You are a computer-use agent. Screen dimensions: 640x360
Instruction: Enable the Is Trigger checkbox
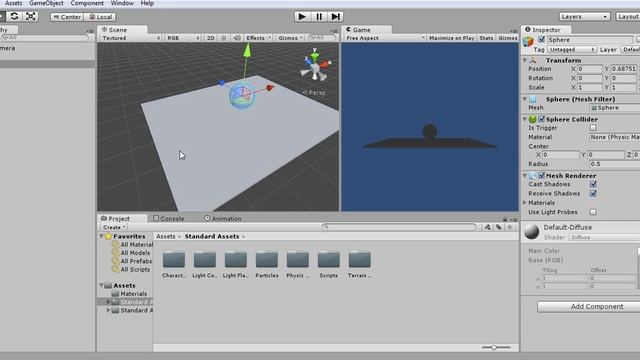click(x=593, y=128)
